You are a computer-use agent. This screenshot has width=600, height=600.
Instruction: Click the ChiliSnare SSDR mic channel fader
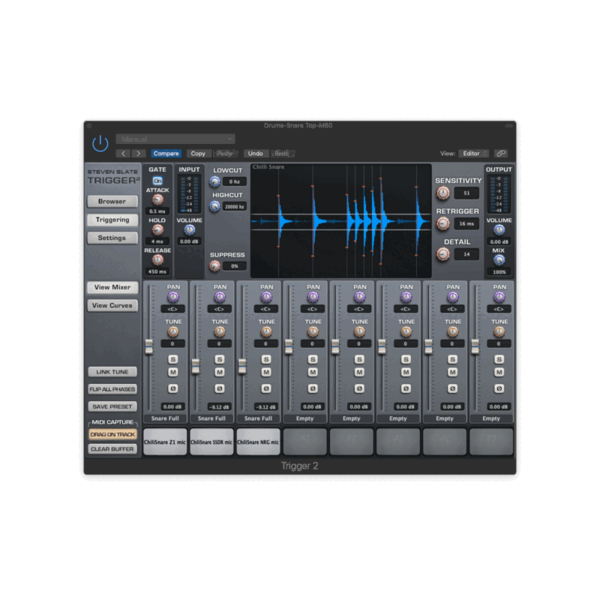tap(196, 366)
